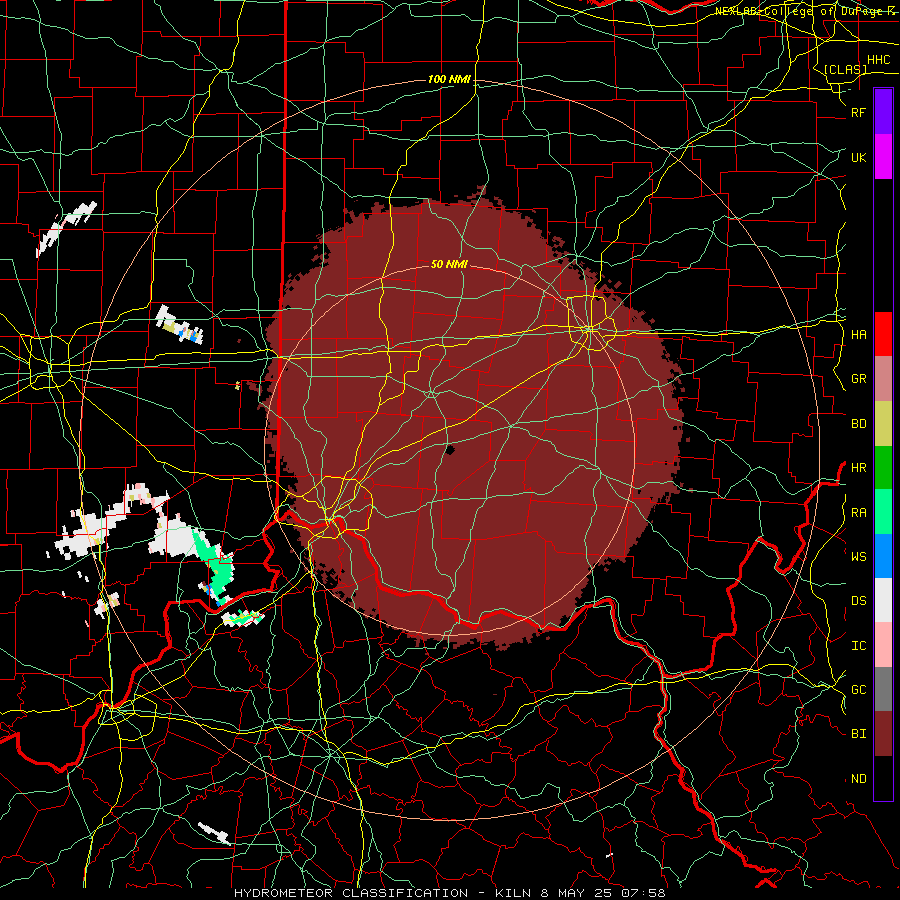Click the maroon BI legend swatch
This screenshot has width=900, height=900.
(x=883, y=734)
